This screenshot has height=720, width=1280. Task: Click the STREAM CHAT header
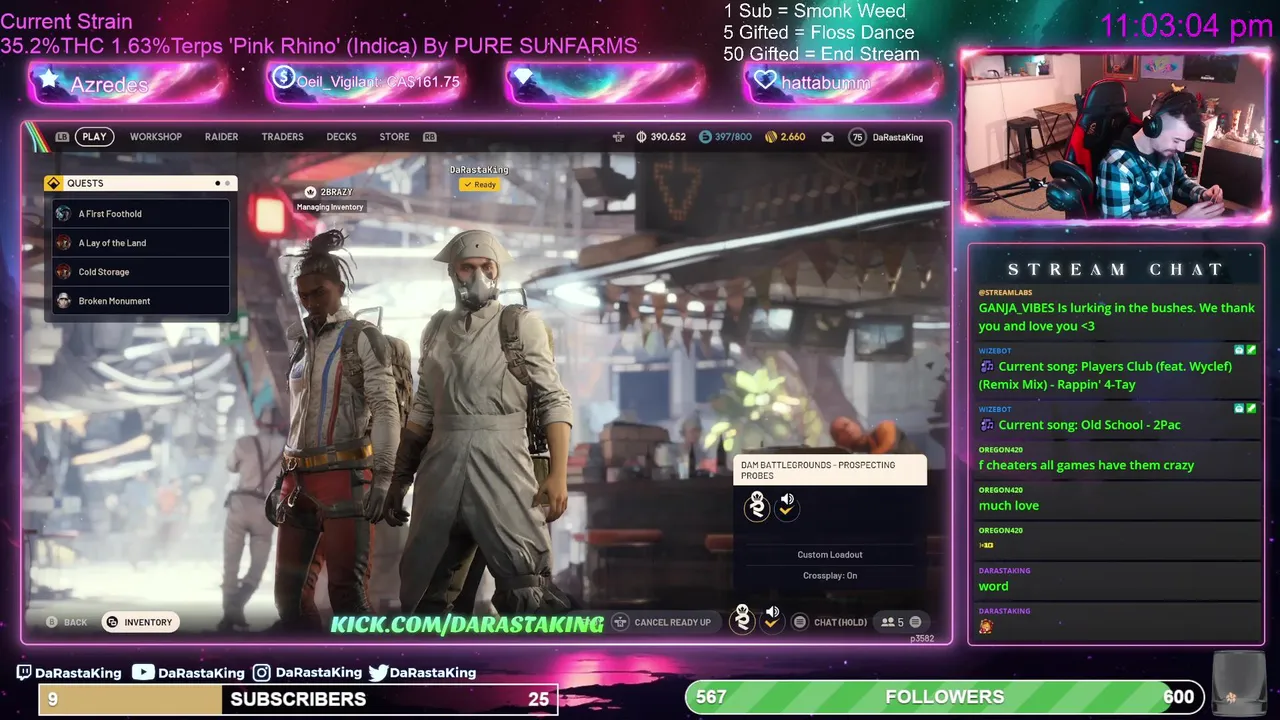click(x=1115, y=269)
